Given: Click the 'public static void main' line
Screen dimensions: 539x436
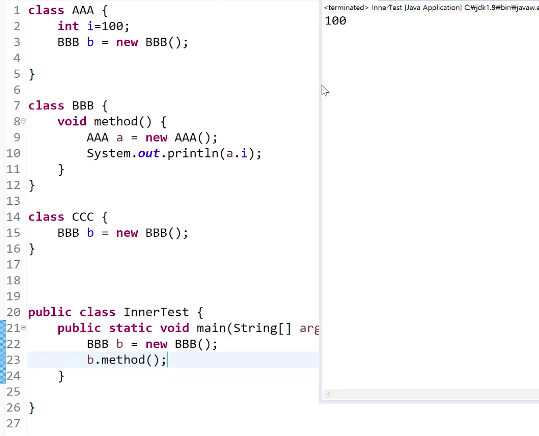Looking at the screenshot, I should (188, 328).
